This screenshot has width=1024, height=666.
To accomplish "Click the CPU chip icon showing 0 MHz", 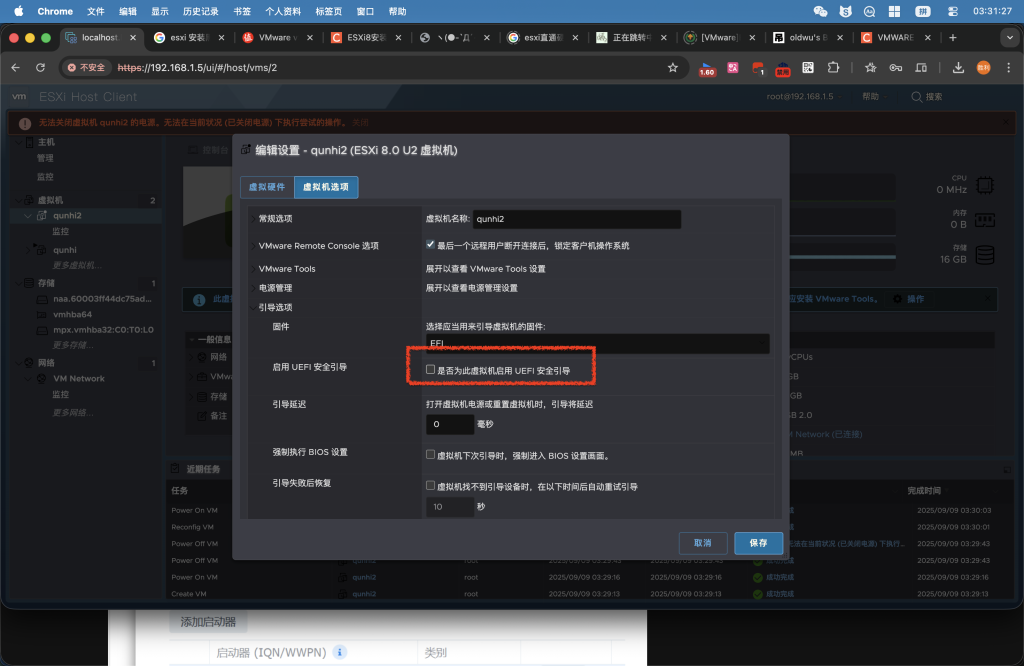I will pyautogui.click(x=983, y=185).
